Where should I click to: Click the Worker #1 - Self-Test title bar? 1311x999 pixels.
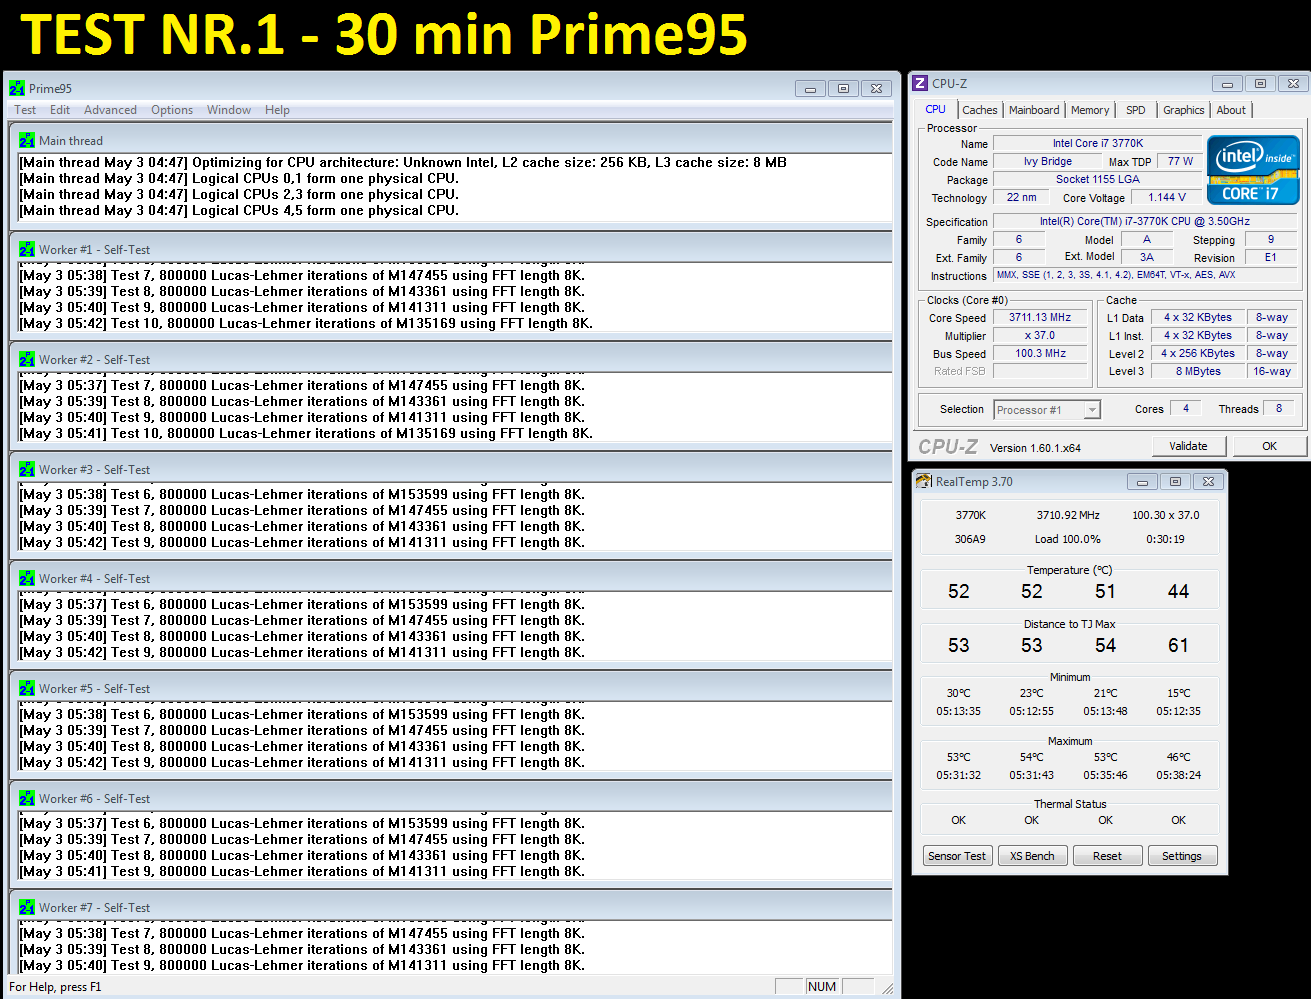click(451, 249)
